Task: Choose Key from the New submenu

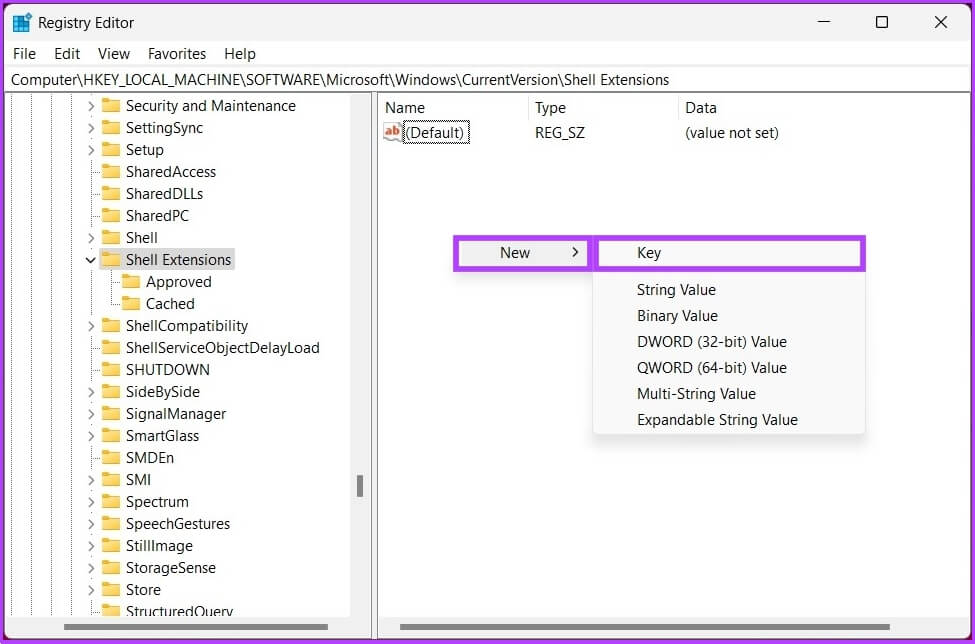Action: 729,253
